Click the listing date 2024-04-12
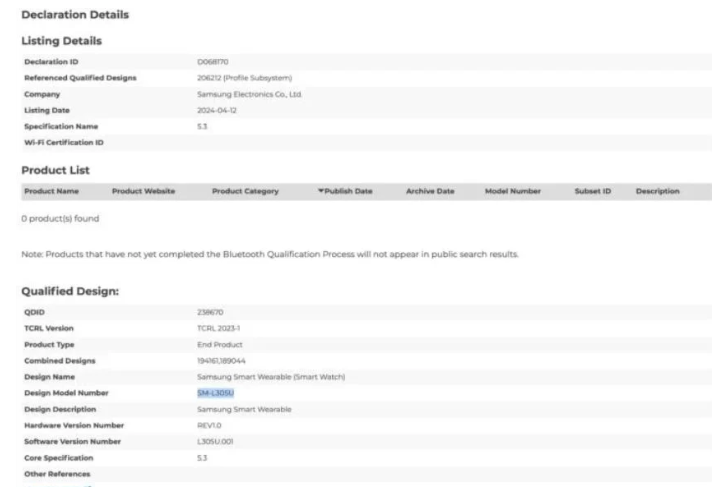 point(217,110)
